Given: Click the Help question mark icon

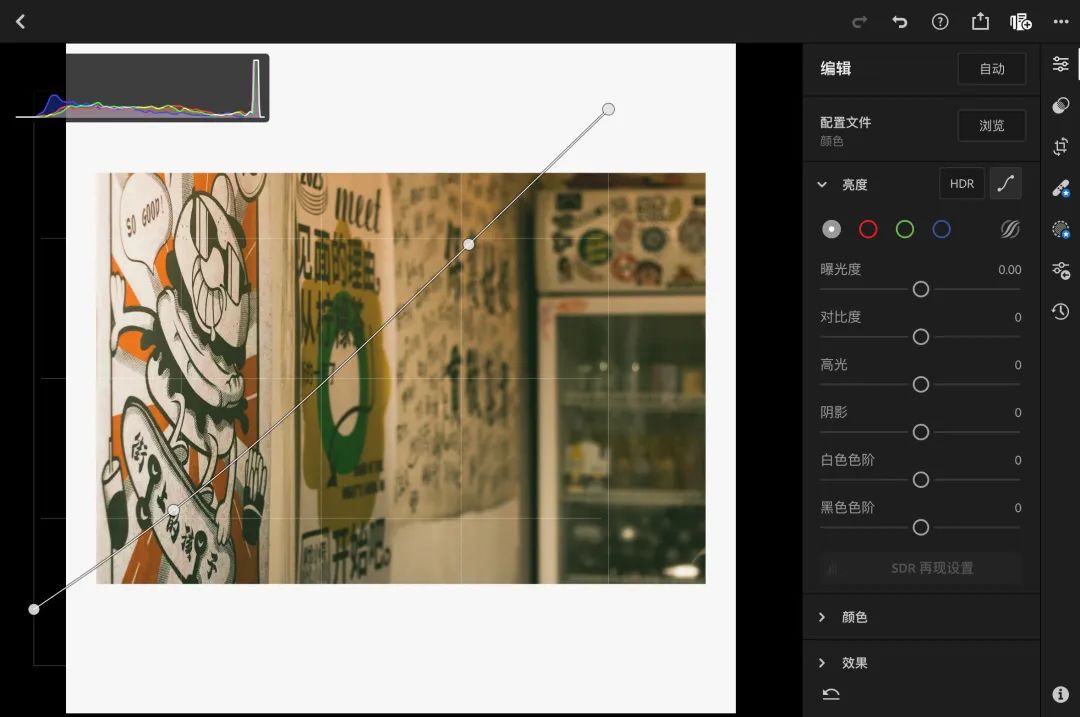Looking at the screenshot, I should (939, 21).
